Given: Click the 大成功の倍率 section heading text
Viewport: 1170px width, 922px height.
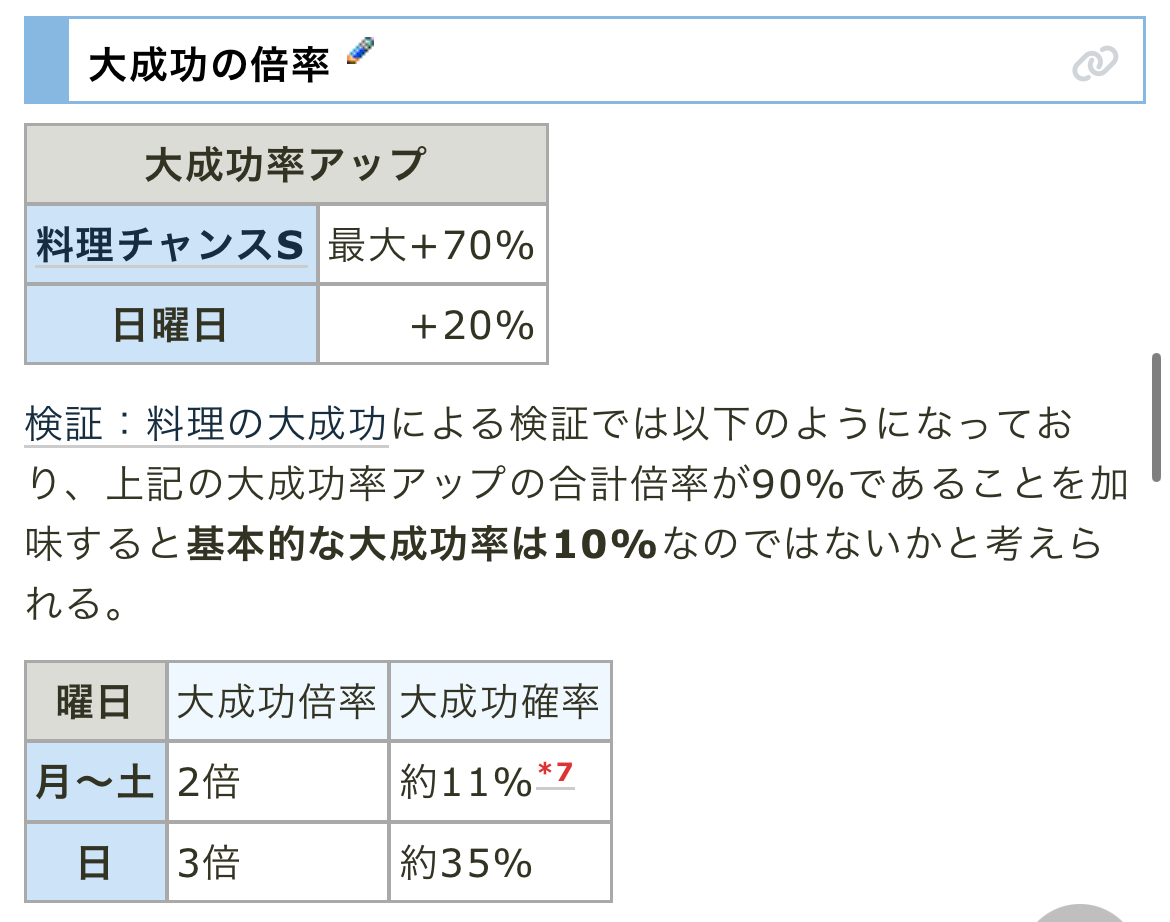Looking at the screenshot, I should (x=209, y=64).
